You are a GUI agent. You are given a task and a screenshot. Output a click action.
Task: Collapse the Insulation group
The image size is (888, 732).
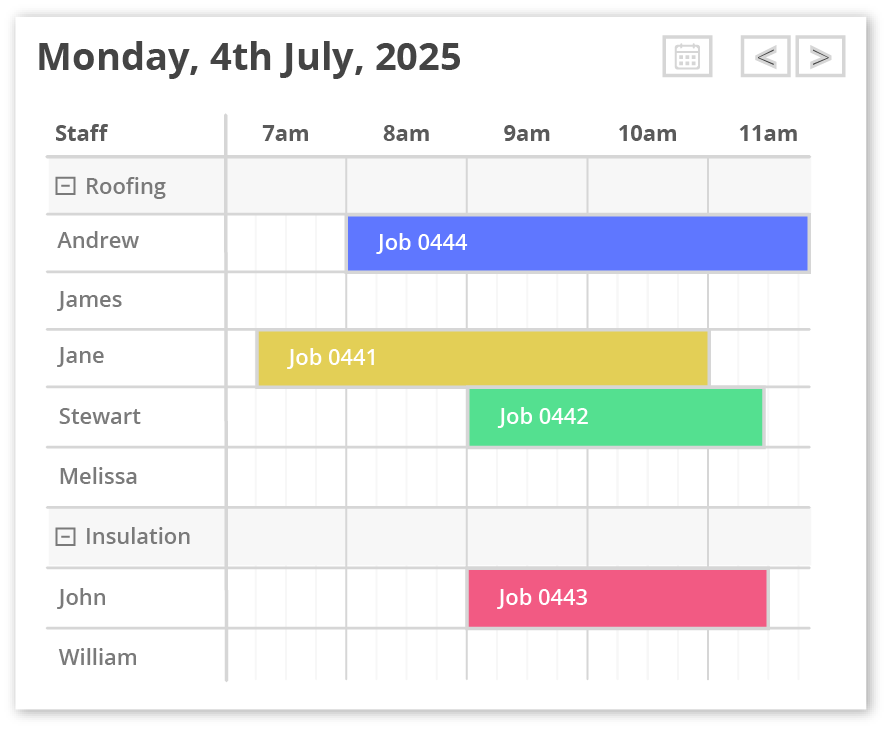[65, 537]
